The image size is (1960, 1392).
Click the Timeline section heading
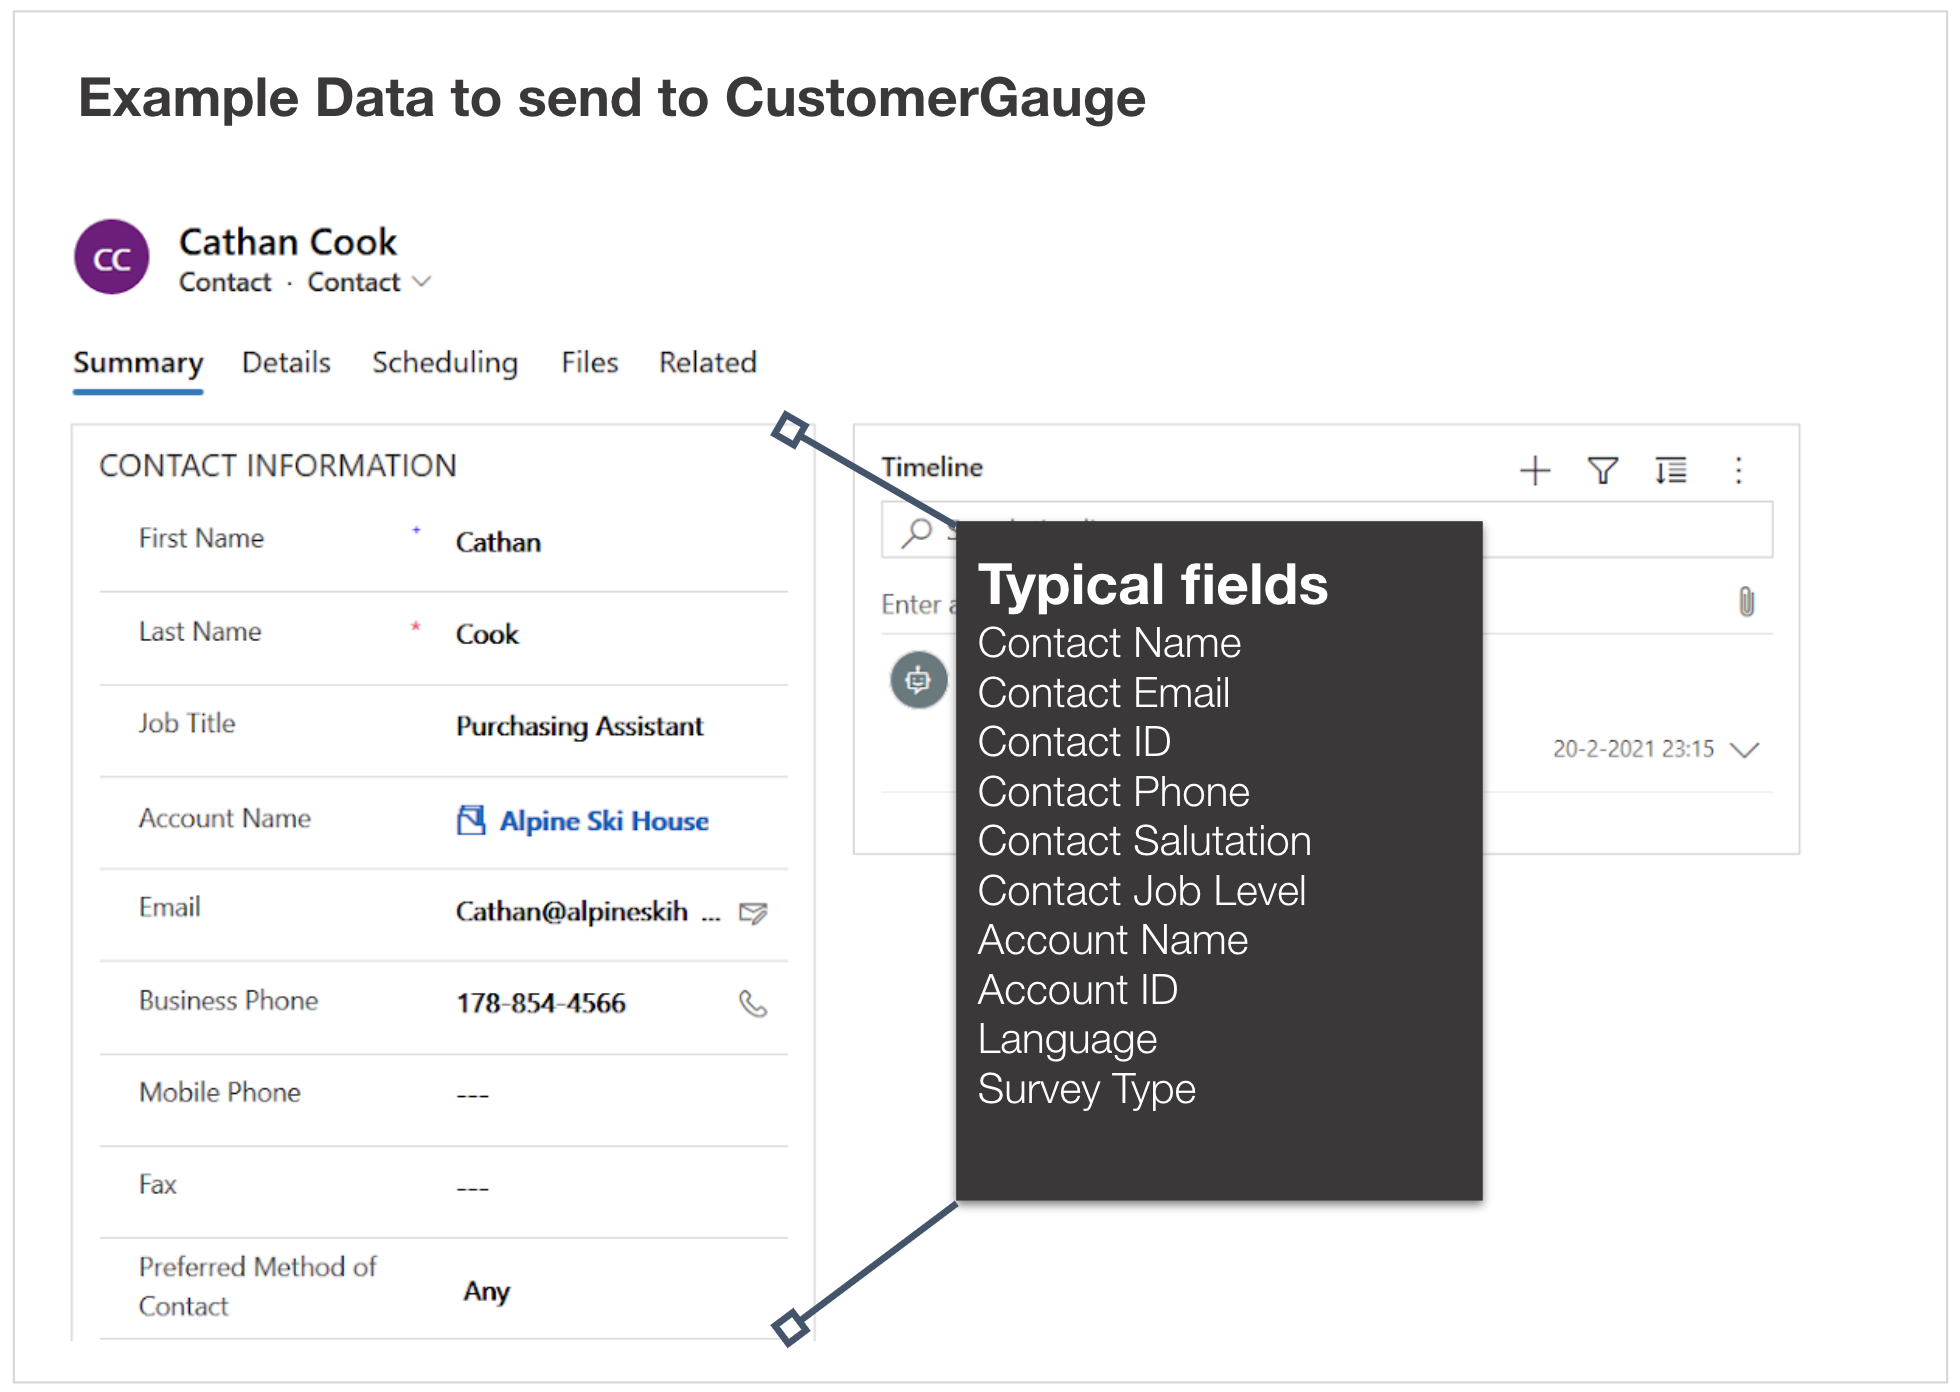point(932,467)
